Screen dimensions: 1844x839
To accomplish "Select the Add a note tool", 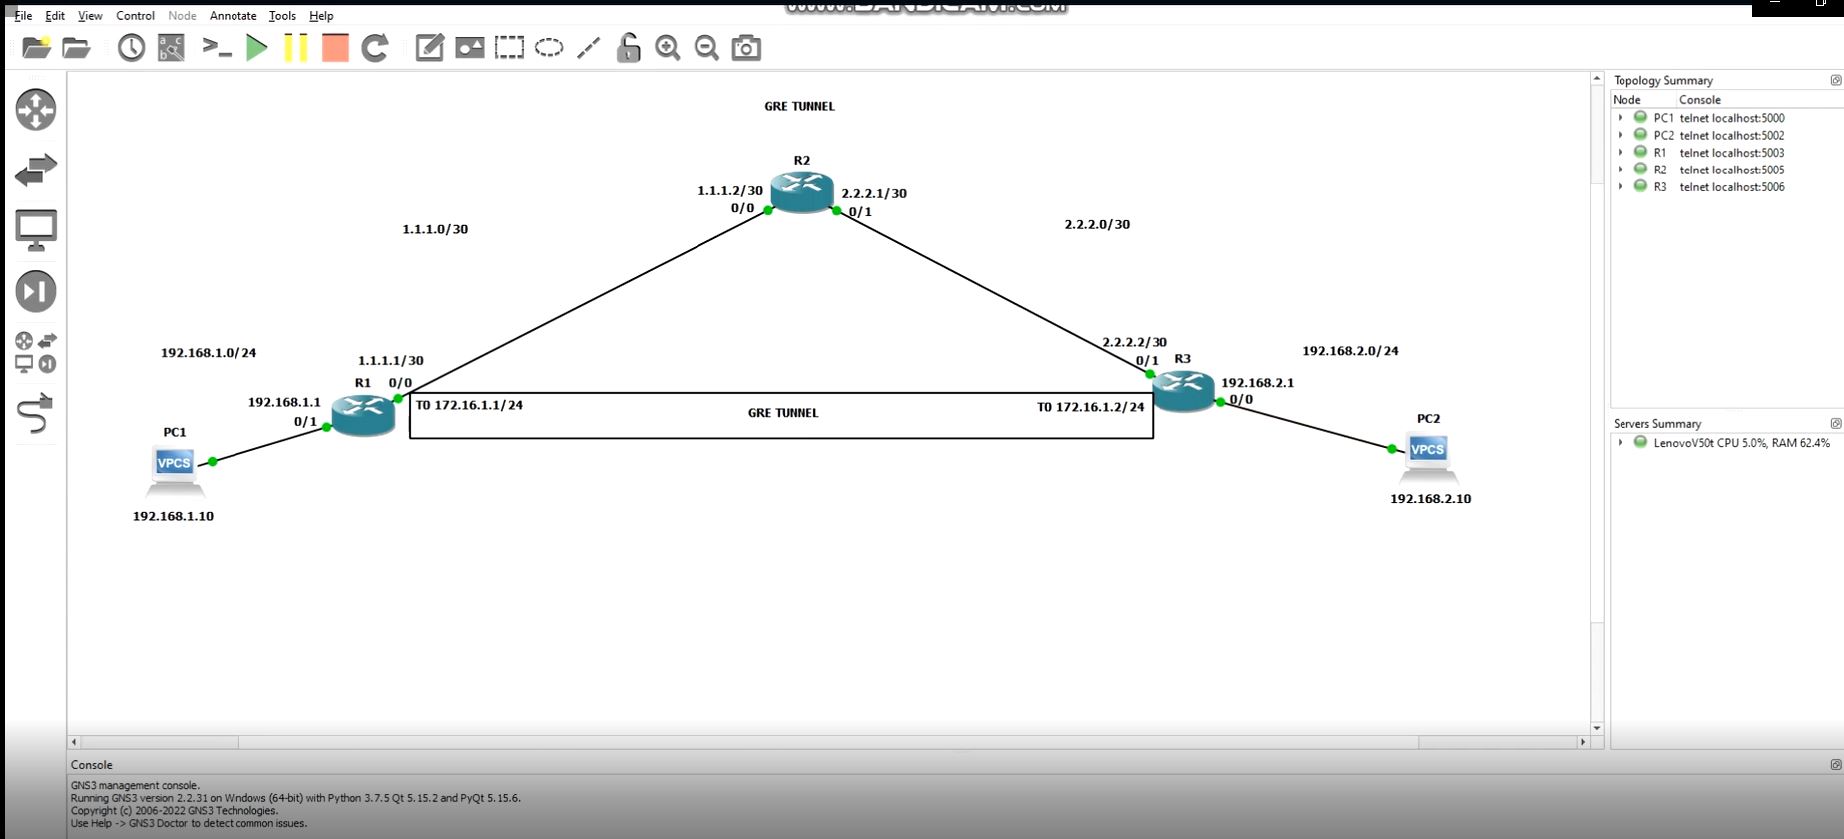I will [x=429, y=47].
